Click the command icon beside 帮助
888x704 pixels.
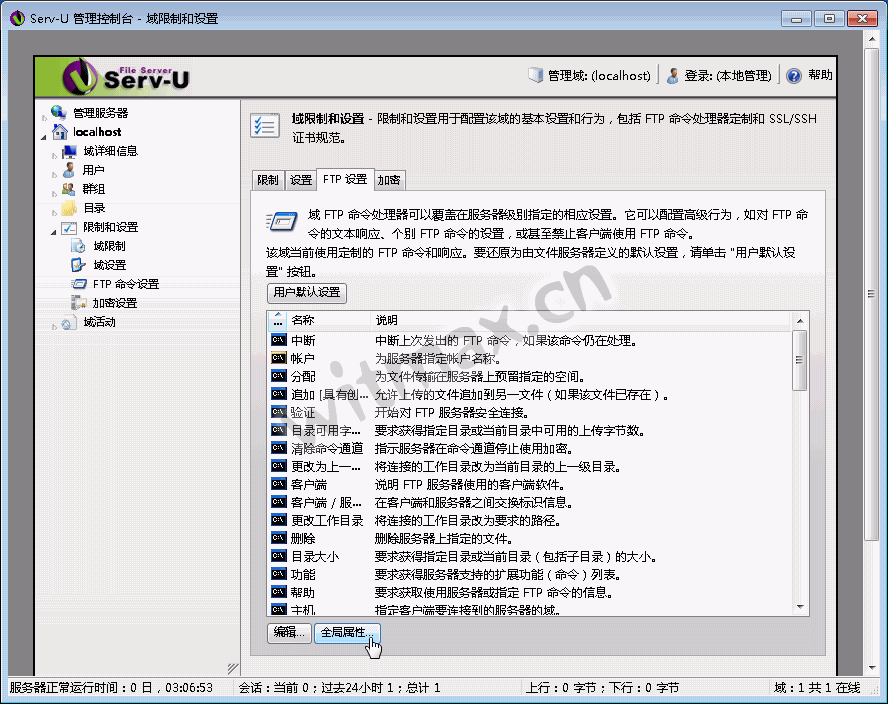tap(279, 592)
